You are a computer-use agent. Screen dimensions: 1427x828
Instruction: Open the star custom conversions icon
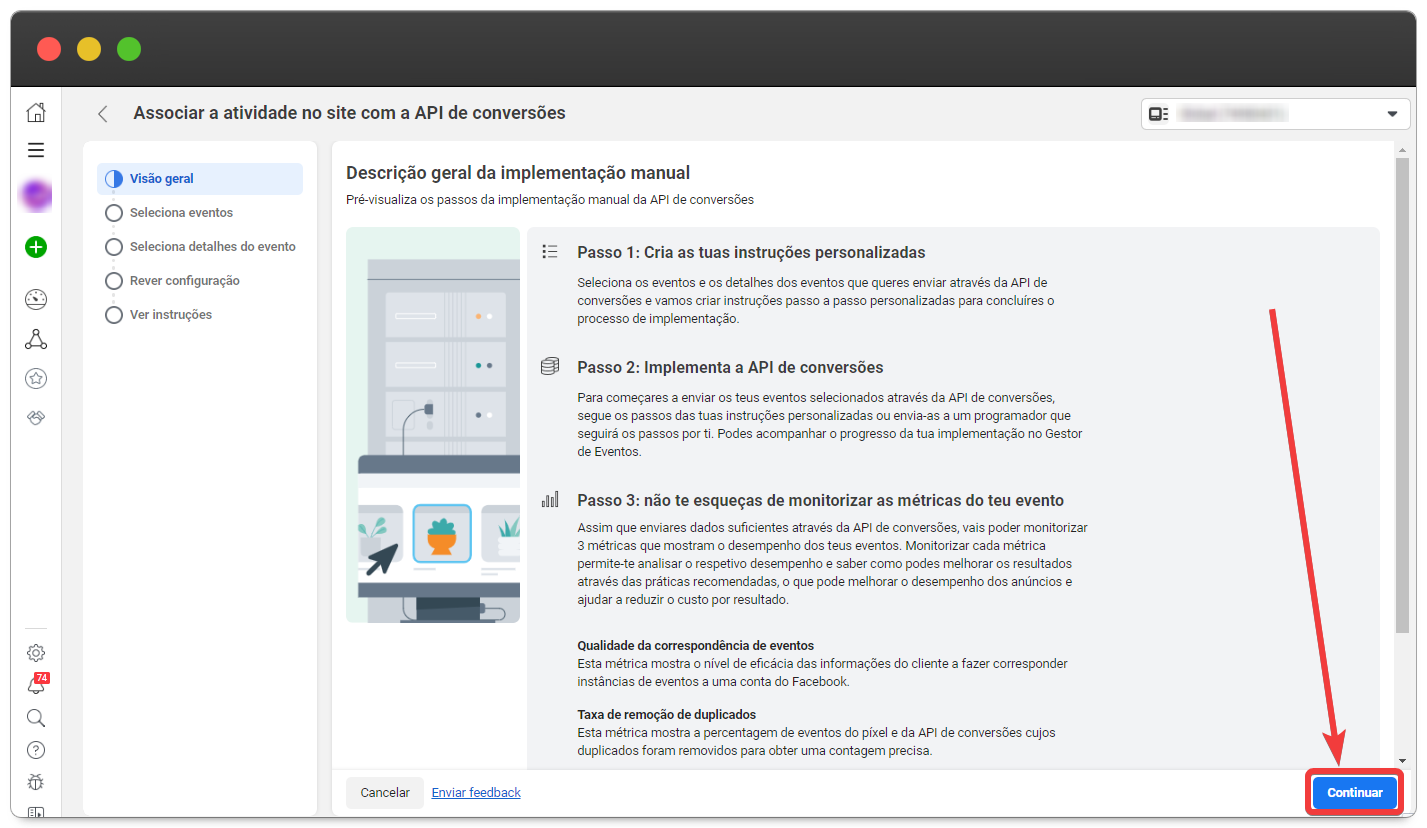coord(36,378)
